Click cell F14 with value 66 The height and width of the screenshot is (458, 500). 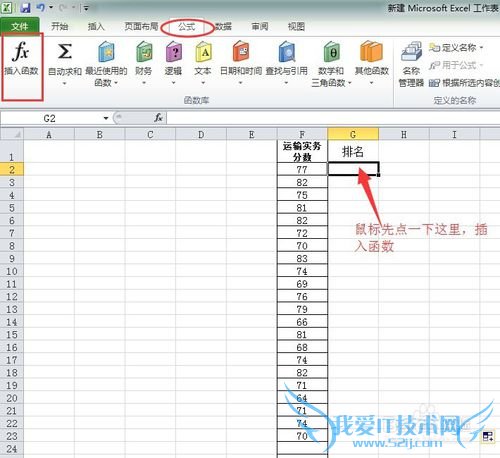pyautogui.click(x=302, y=322)
